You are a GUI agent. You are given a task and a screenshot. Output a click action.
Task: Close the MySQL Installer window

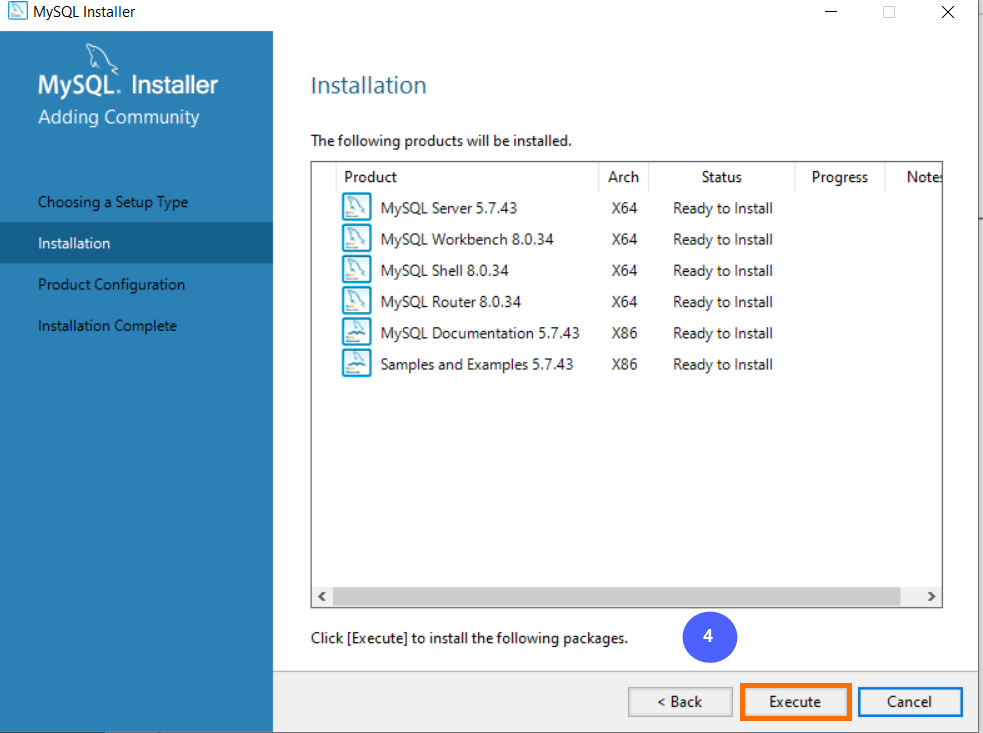pos(948,12)
